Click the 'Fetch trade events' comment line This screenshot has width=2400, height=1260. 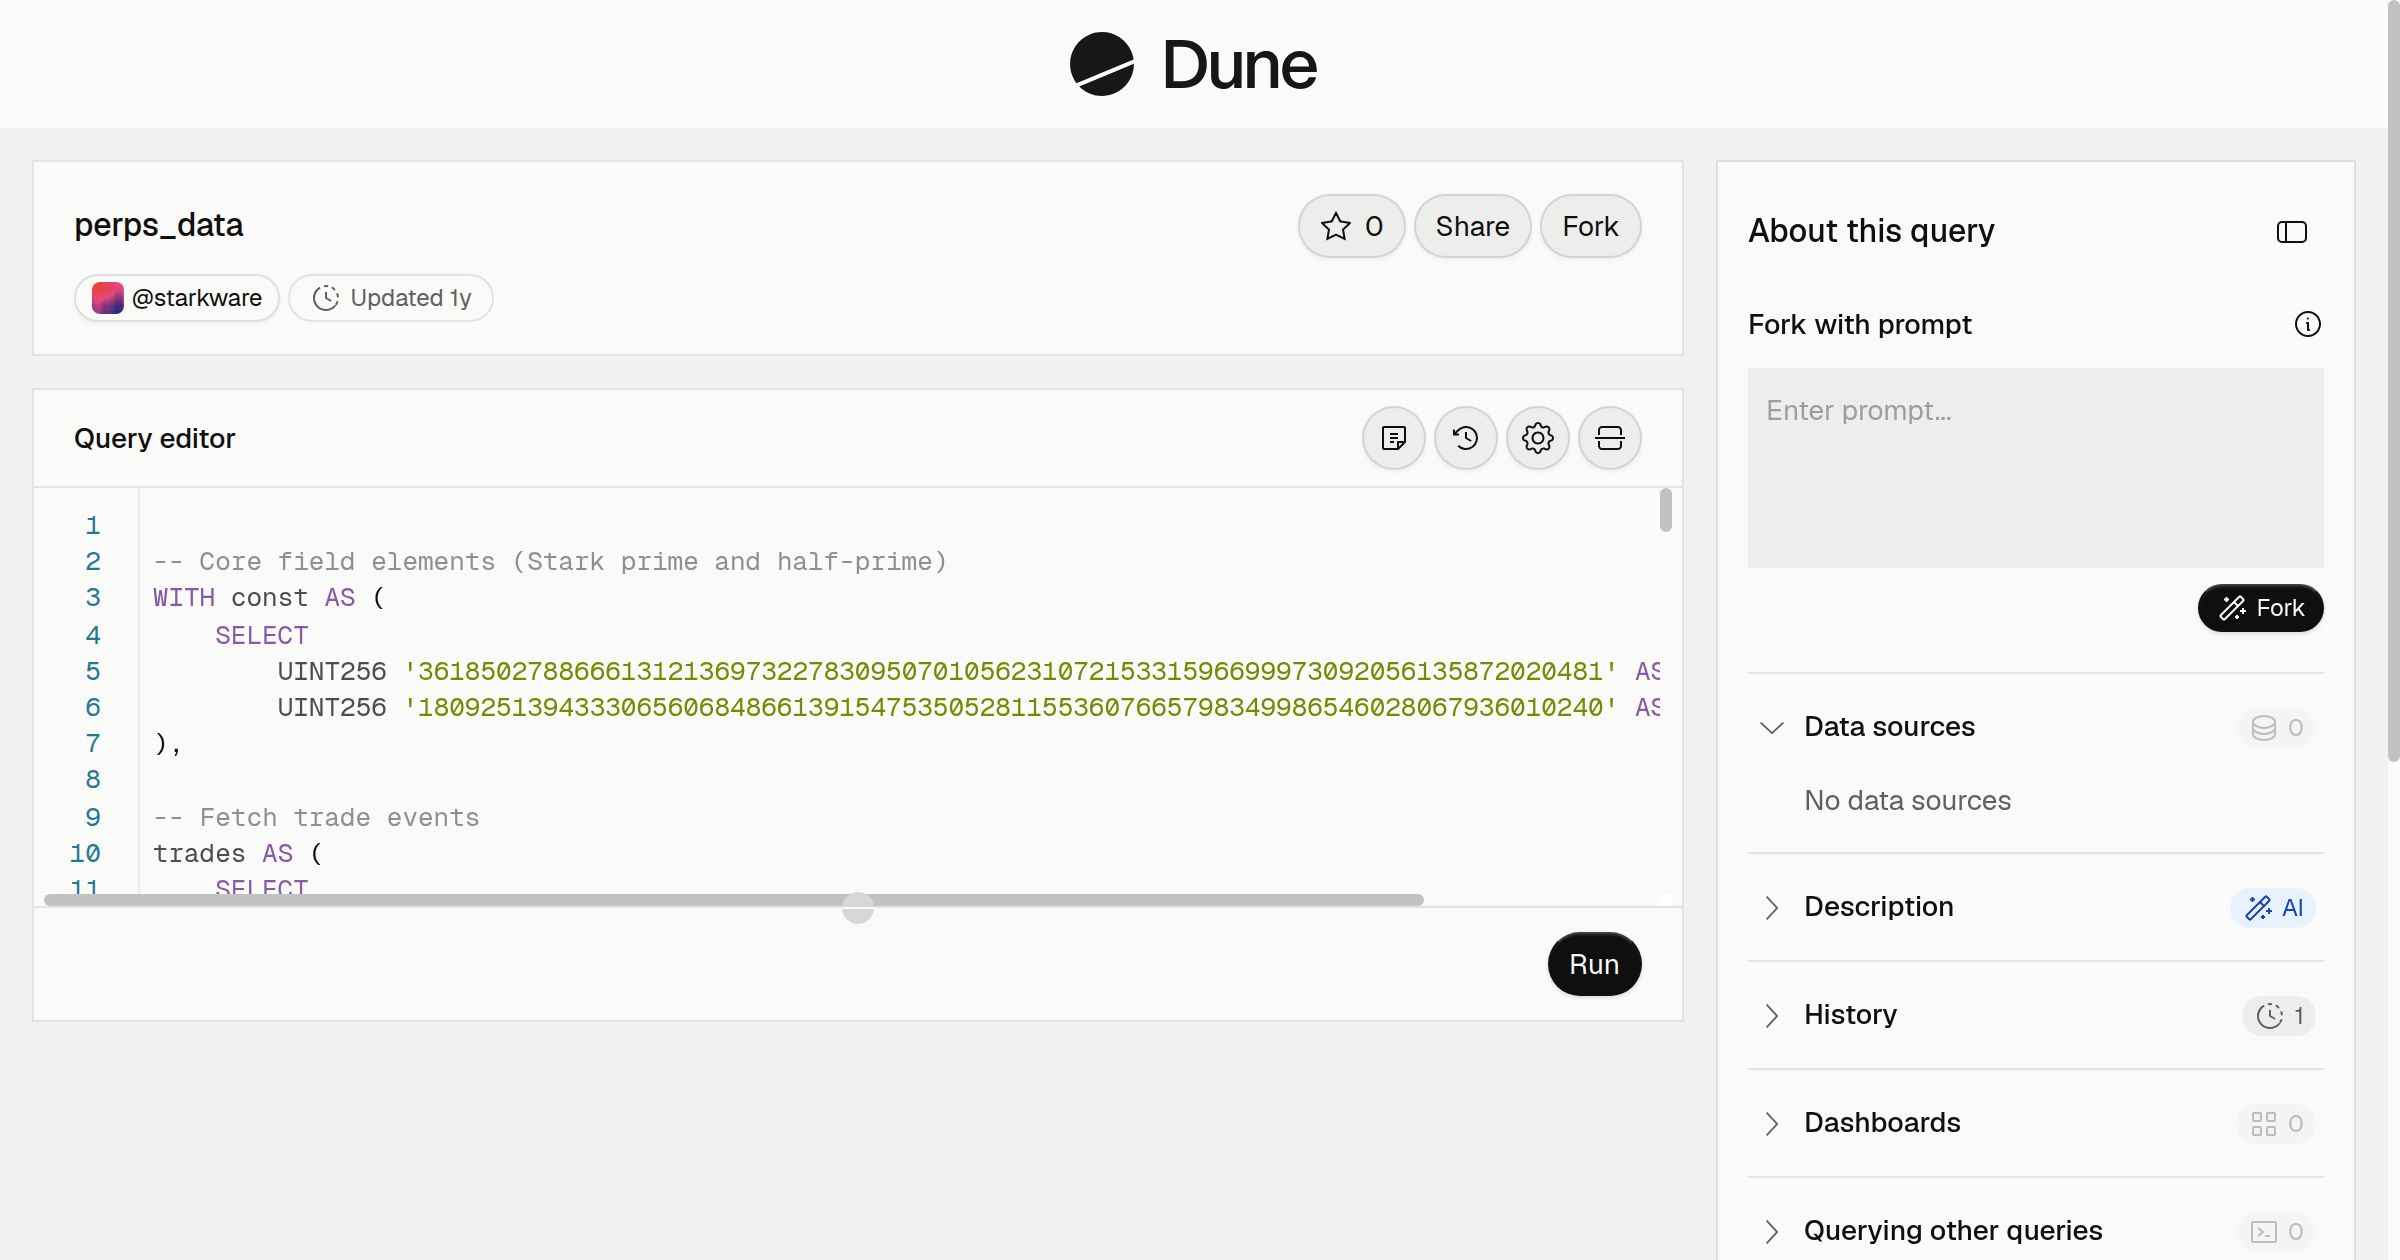tap(316, 817)
